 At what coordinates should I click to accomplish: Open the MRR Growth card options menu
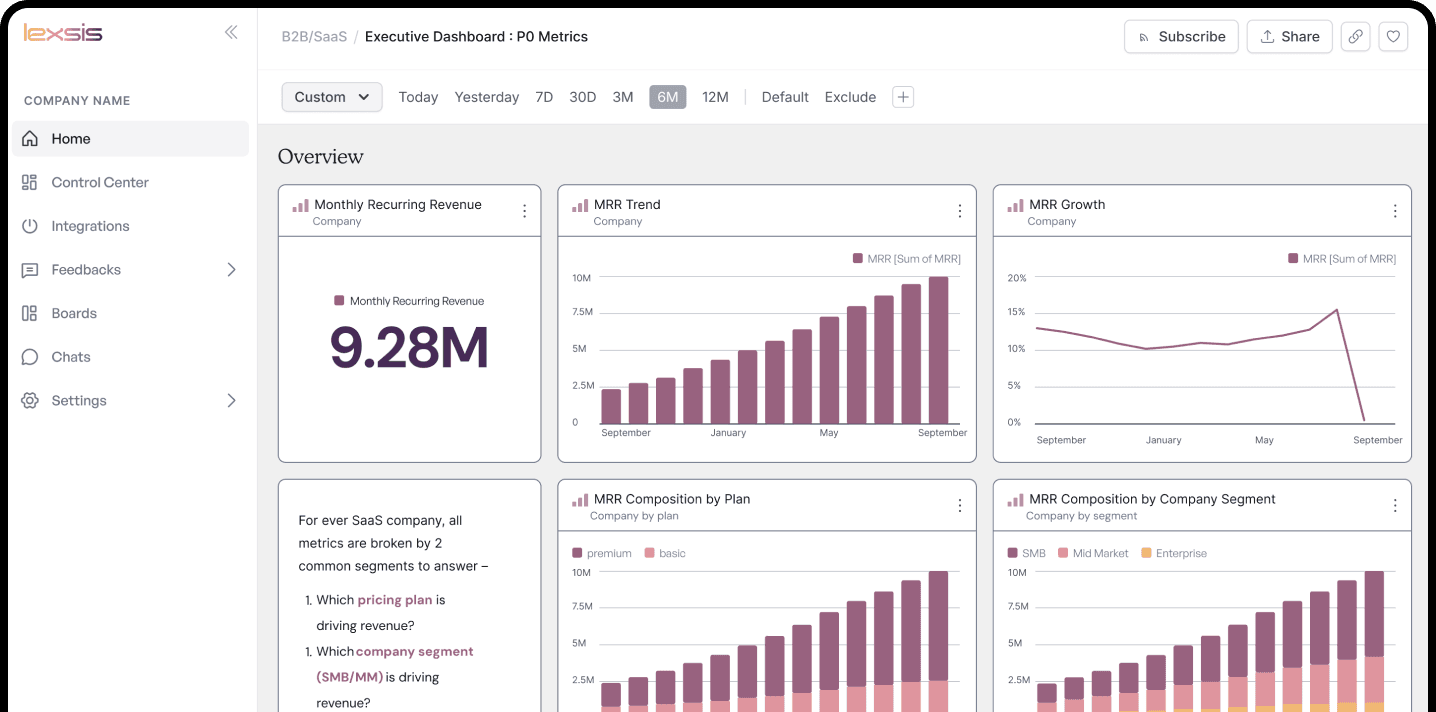pos(1396,211)
